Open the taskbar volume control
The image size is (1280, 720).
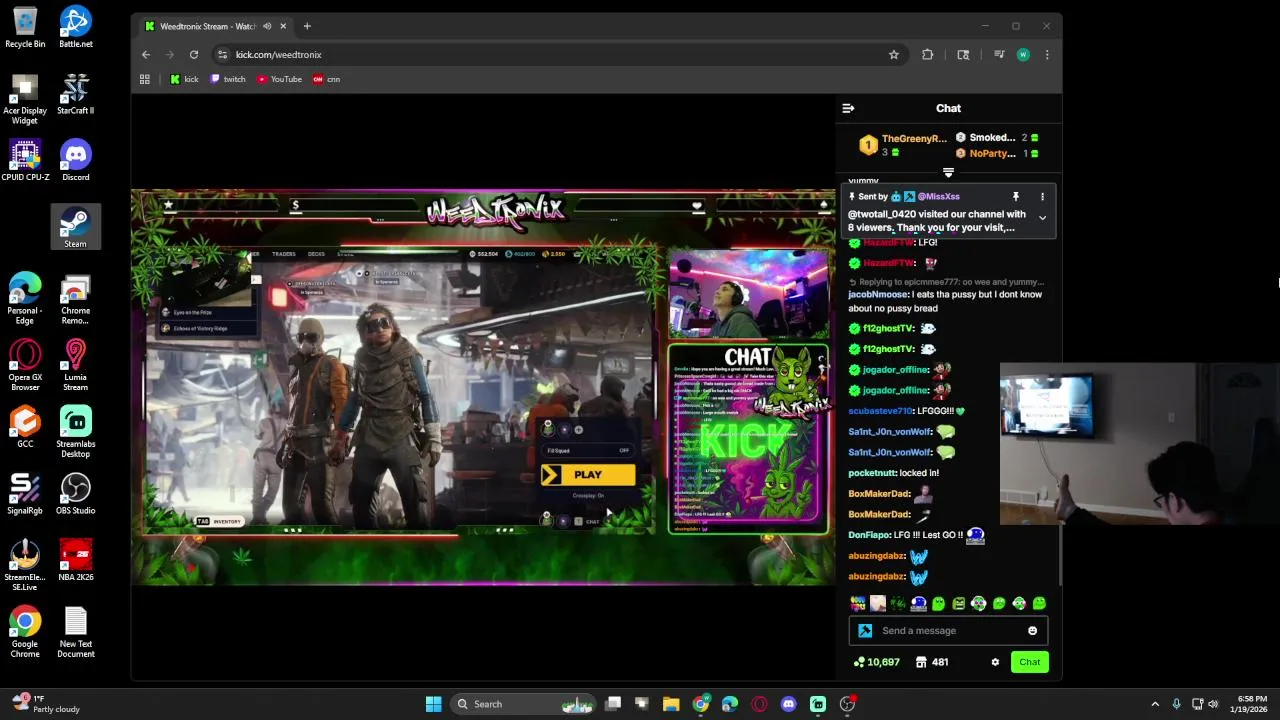(x=1213, y=704)
